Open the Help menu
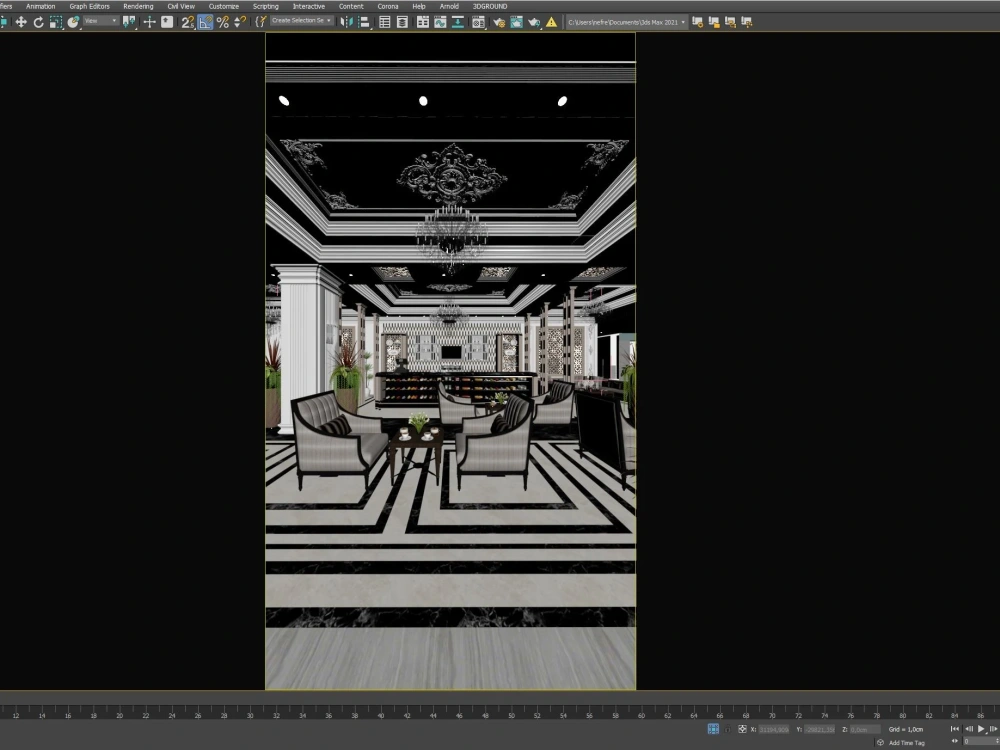1000x750 pixels. [x=419, y=6]
